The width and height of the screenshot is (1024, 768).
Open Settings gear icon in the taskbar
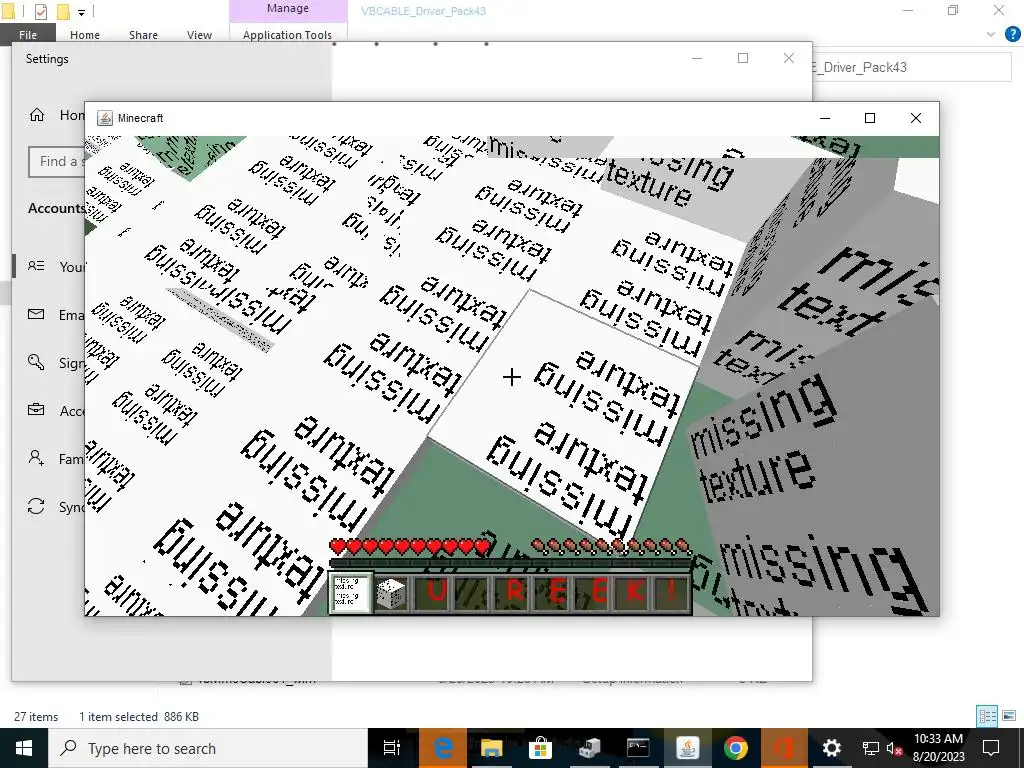point(831,748)
